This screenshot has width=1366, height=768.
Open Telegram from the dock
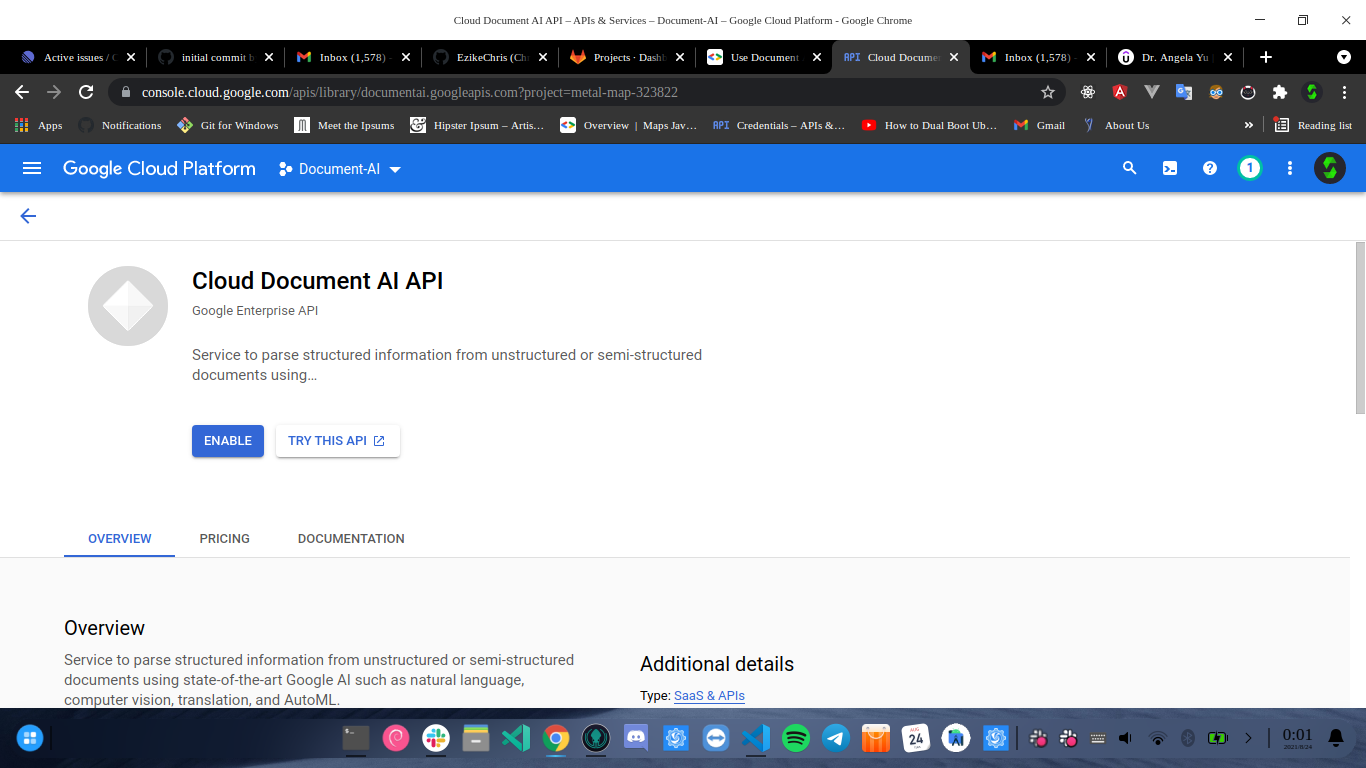pos(836,739)
